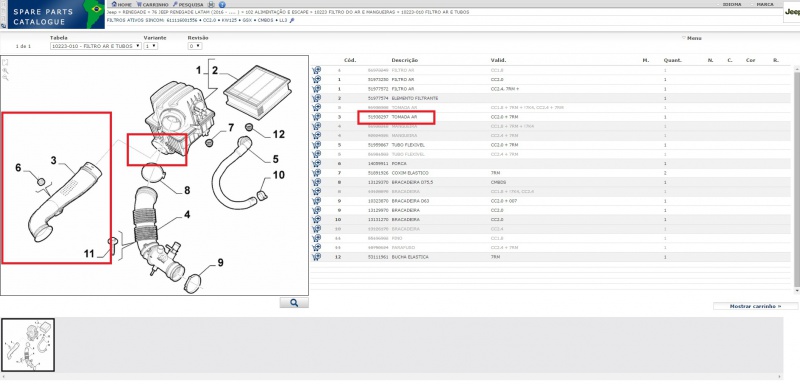
Task: Open CARRINHO in top menu
Action: [152, 4]
